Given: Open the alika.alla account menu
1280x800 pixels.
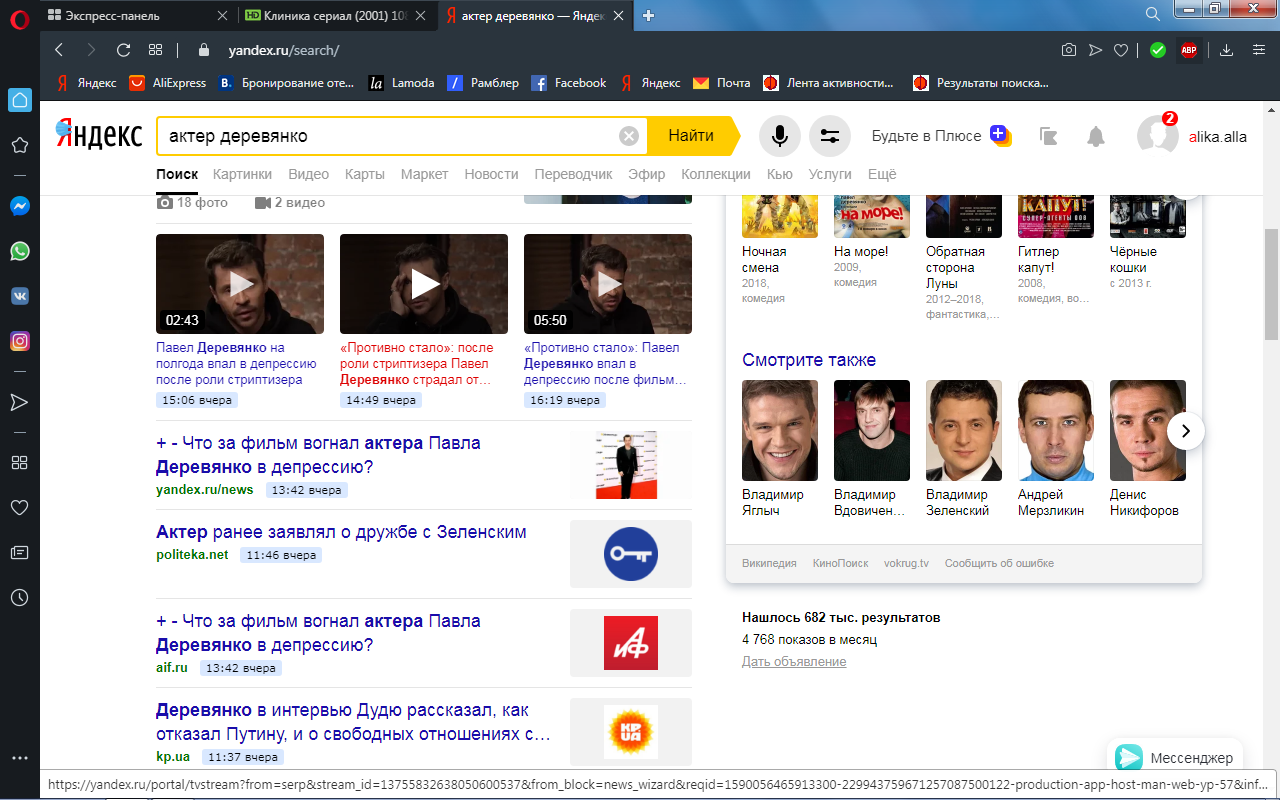Looking at the screenshot, I should [x=1217, y=137].
